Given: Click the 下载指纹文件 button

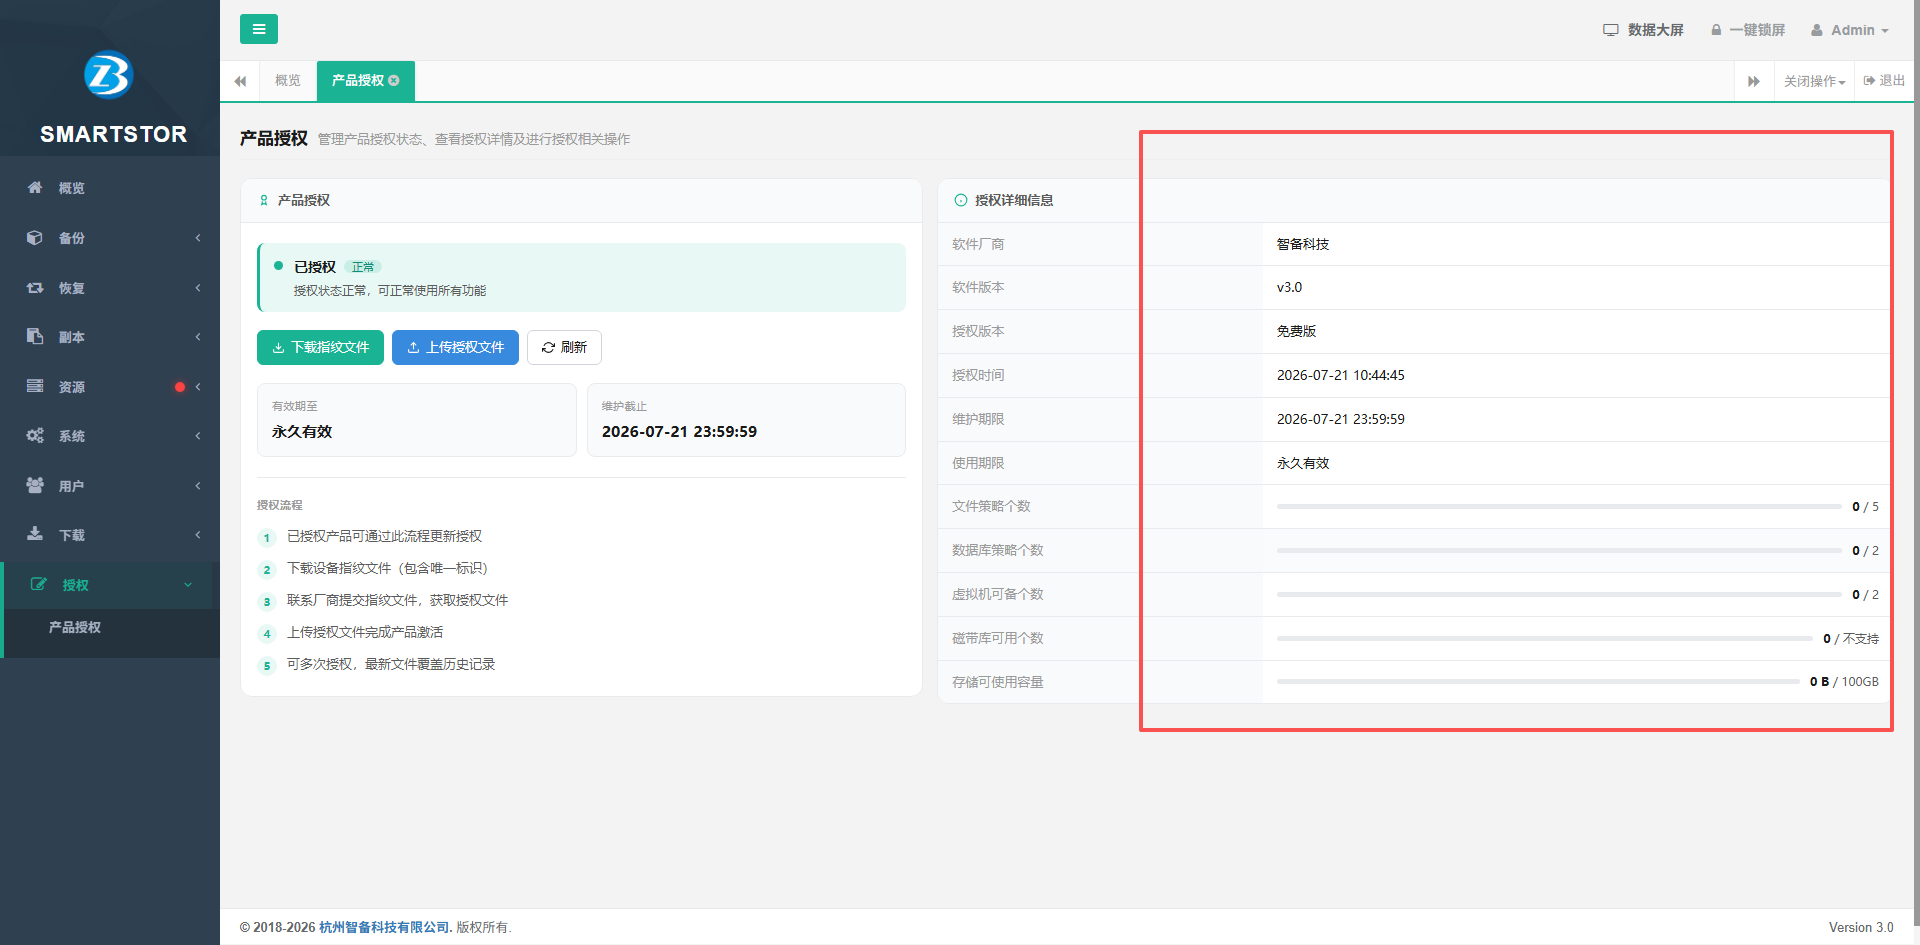Looking at the screenshot, I should pyautogui.click(x=320, y=347).
